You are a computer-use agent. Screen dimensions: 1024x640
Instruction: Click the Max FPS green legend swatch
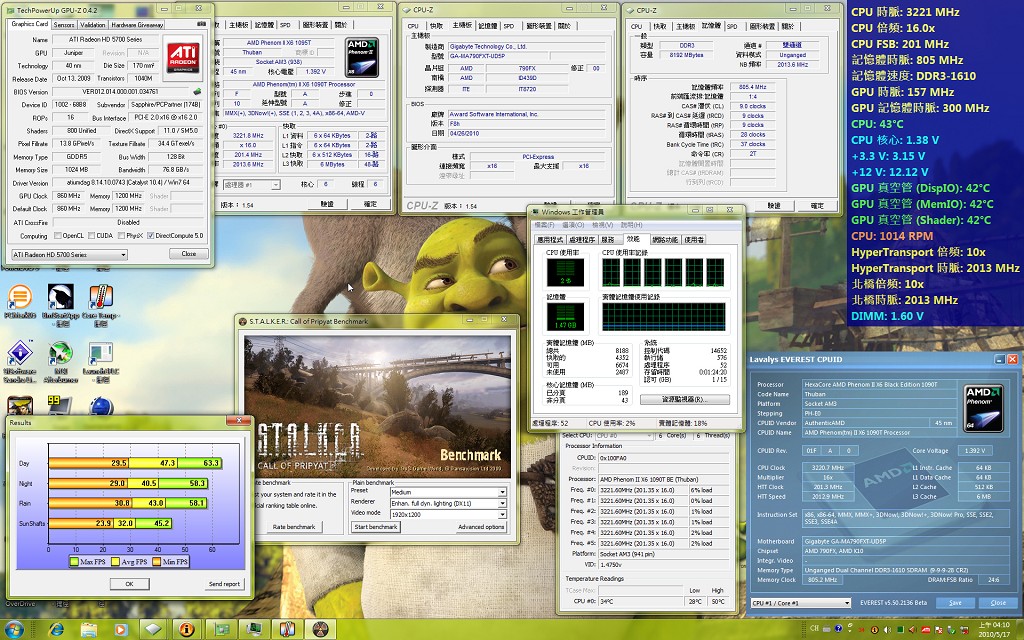74,562
